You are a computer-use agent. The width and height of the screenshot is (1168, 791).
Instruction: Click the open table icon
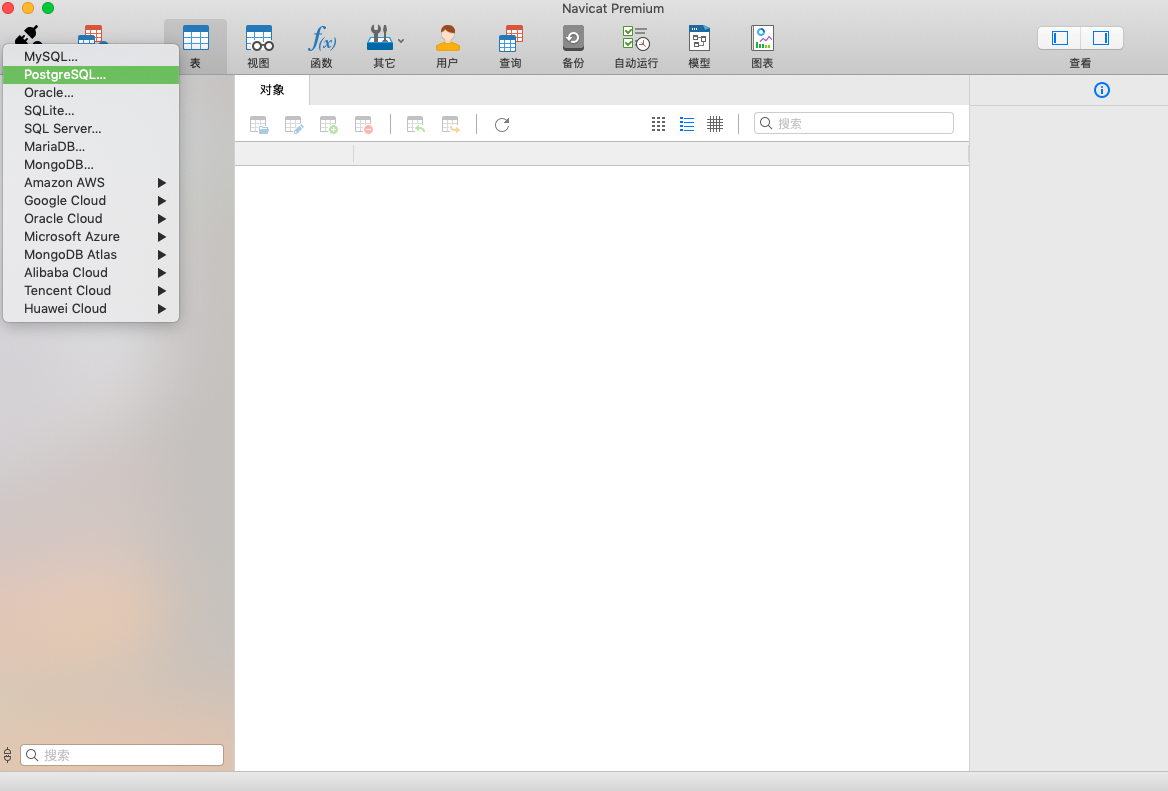click(x=258, y=124)
